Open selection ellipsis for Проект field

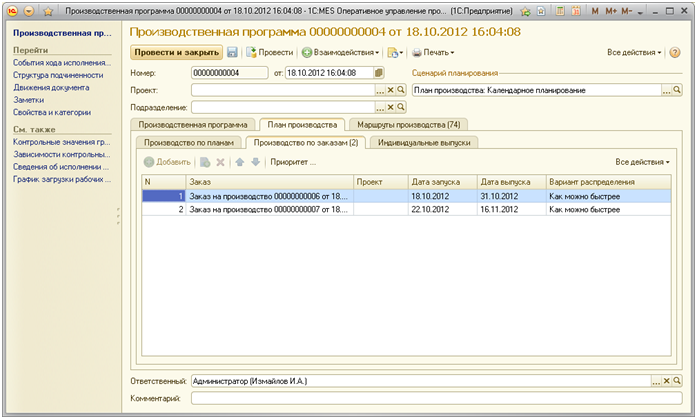(x=380, y=90)
